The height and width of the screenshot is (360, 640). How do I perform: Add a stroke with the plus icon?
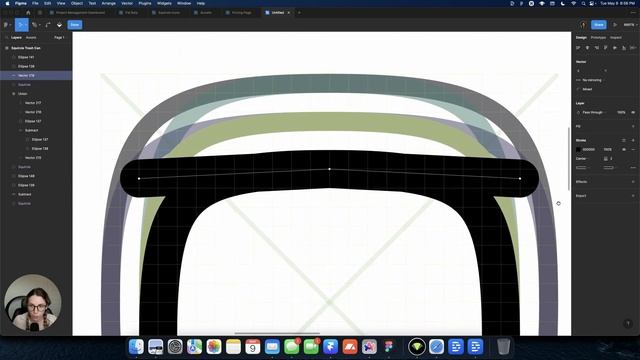click(x=633, y=140)
